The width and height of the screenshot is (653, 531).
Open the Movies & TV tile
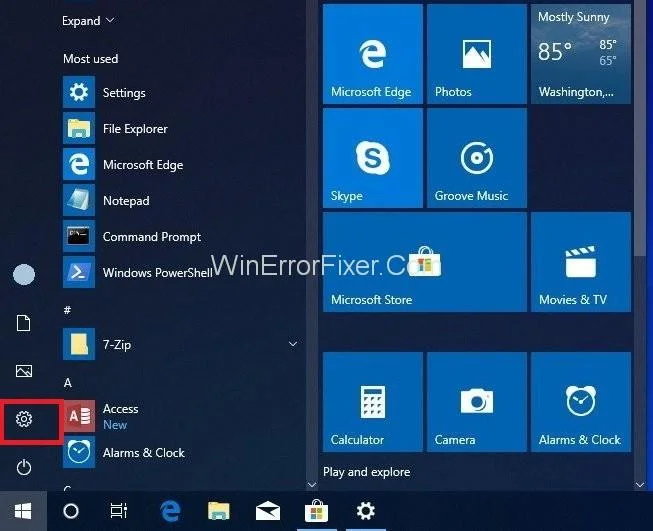(x=581, y=262)
